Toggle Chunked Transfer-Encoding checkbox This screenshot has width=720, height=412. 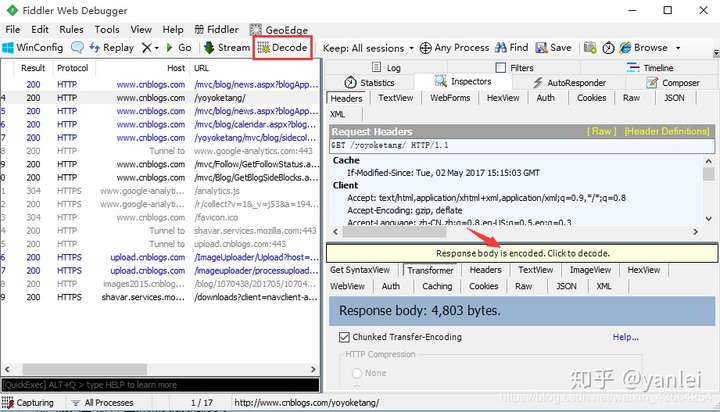pyautogui.click(x=344, y=338)
